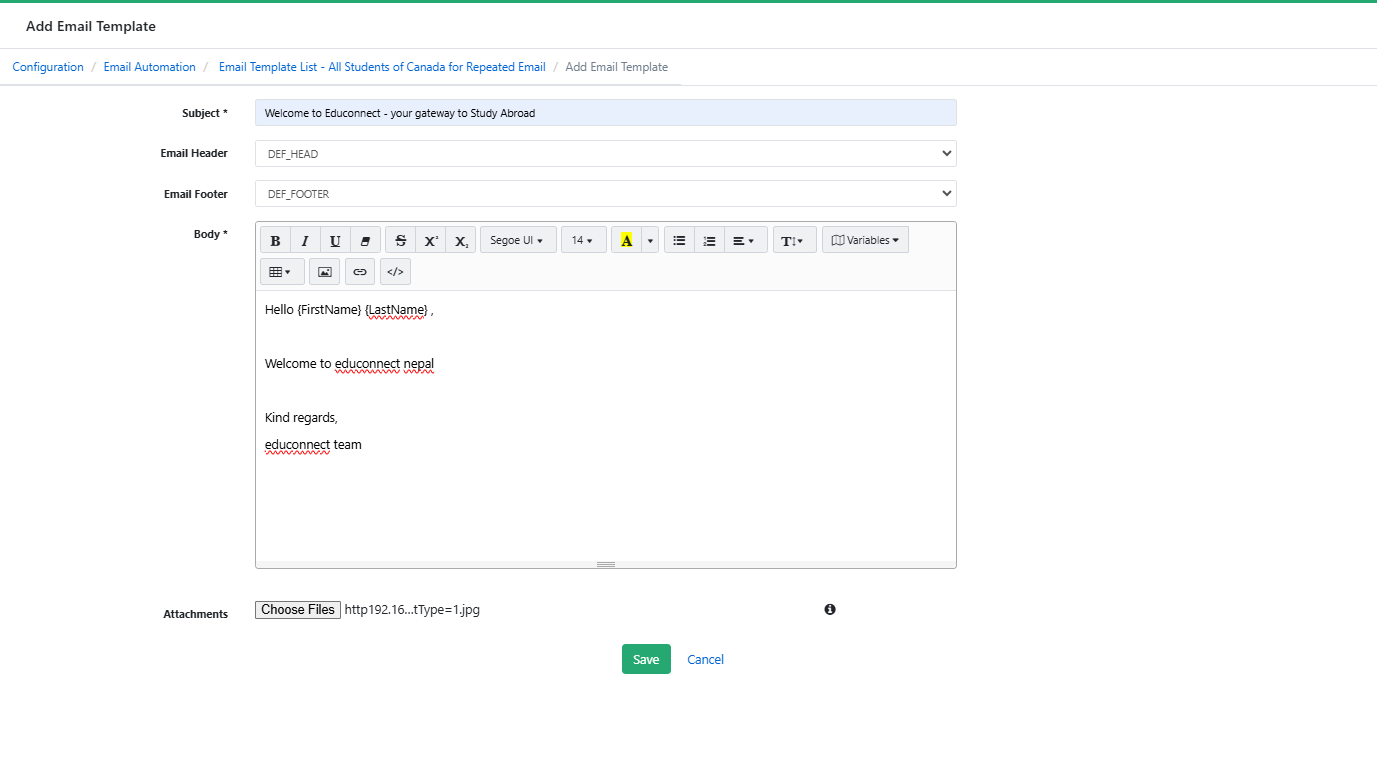The image size is (1377, 765).
Task: Click the "Kind regards," line in the body
Action: [x=301, y=418]
